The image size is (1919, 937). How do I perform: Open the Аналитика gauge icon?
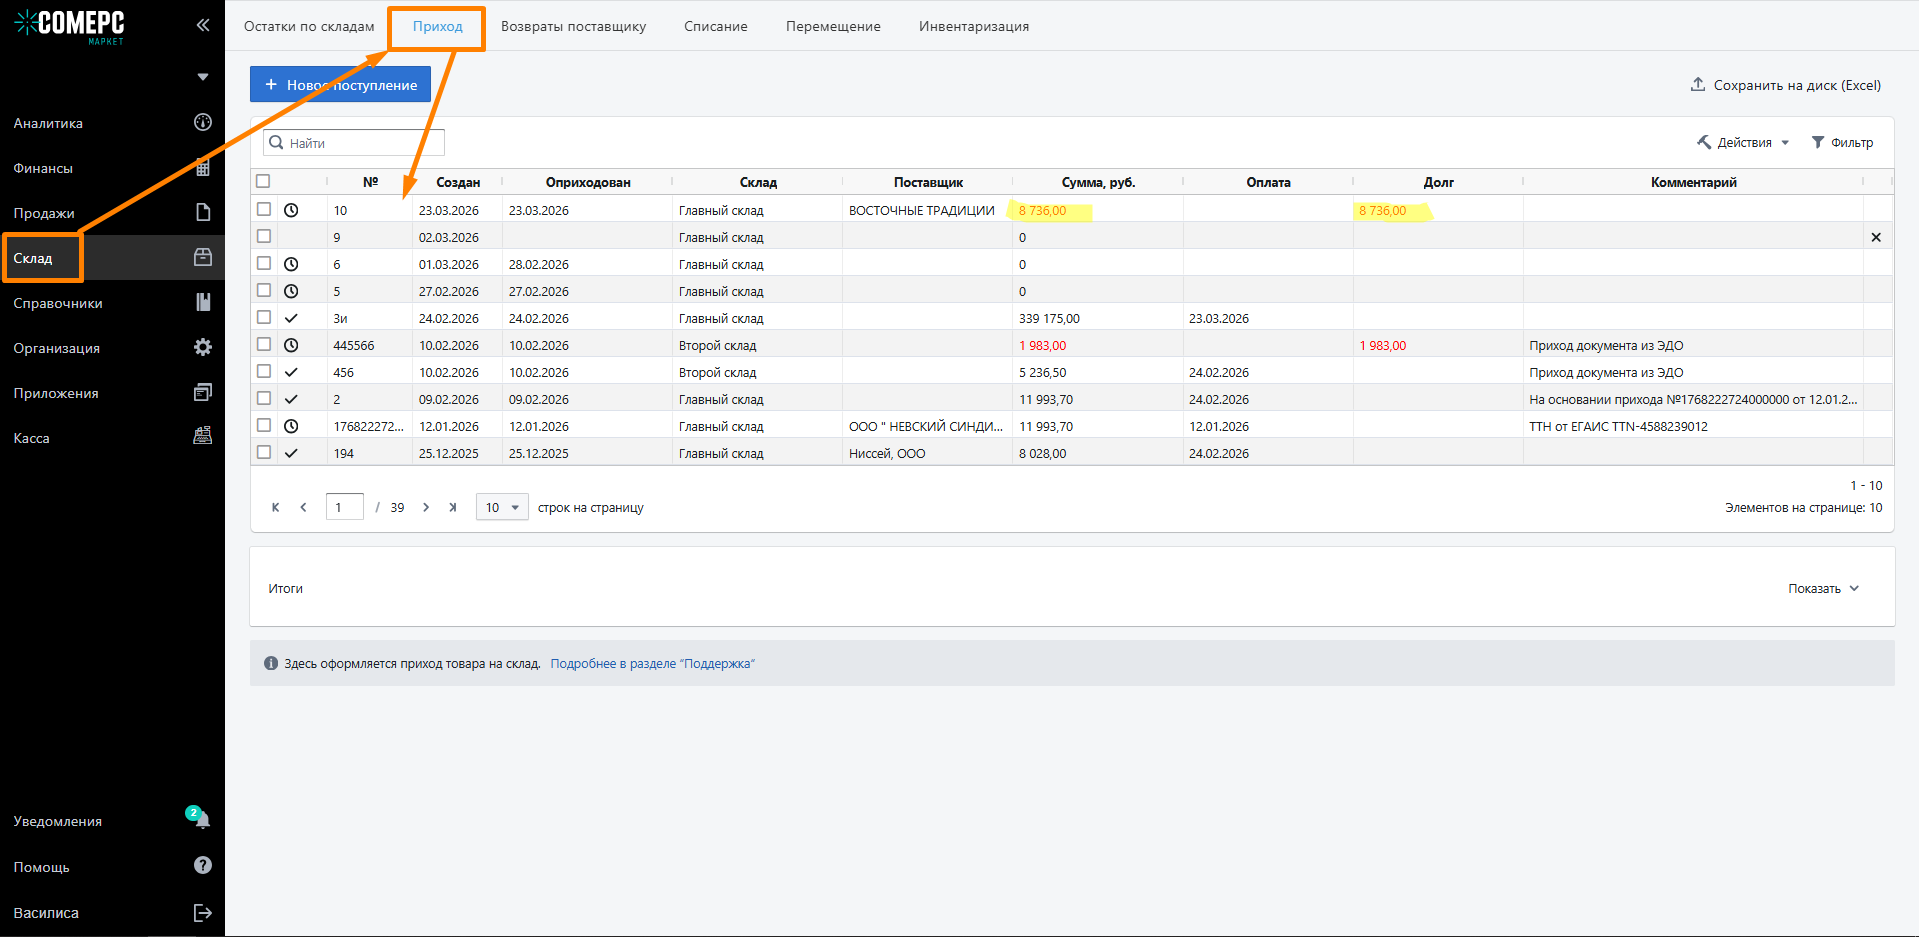coord(203,122)
